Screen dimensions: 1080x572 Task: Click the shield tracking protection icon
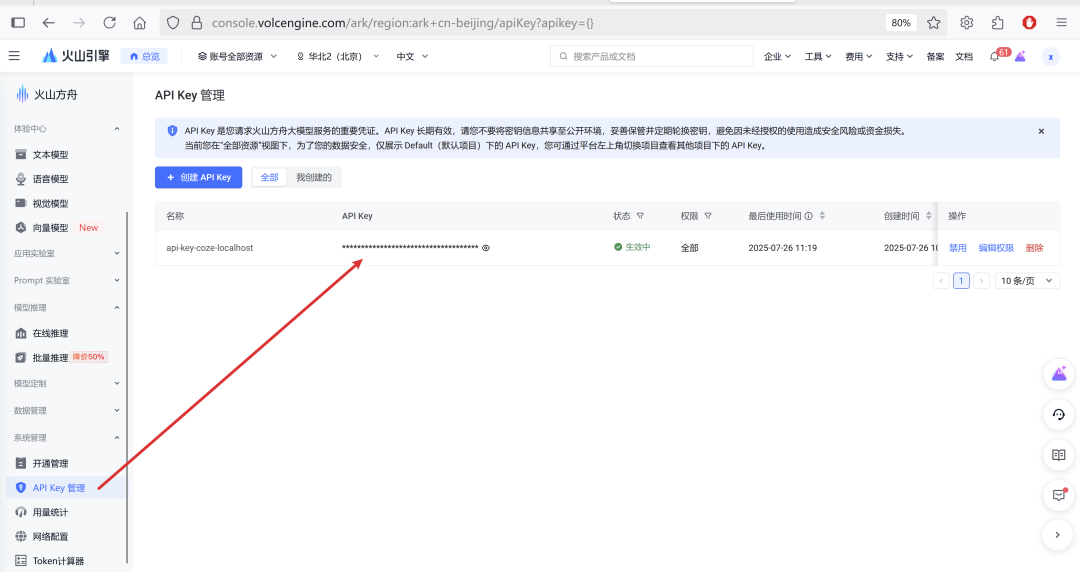[173, 23]
